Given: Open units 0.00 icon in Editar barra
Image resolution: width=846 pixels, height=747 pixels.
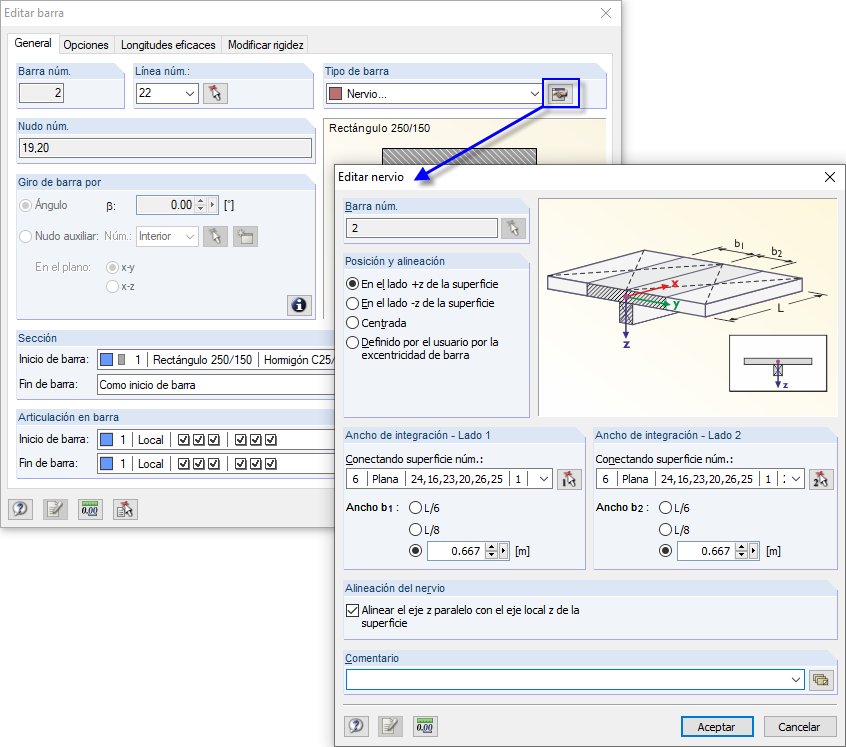Looking at the screenshot, I should pos(90,509).
